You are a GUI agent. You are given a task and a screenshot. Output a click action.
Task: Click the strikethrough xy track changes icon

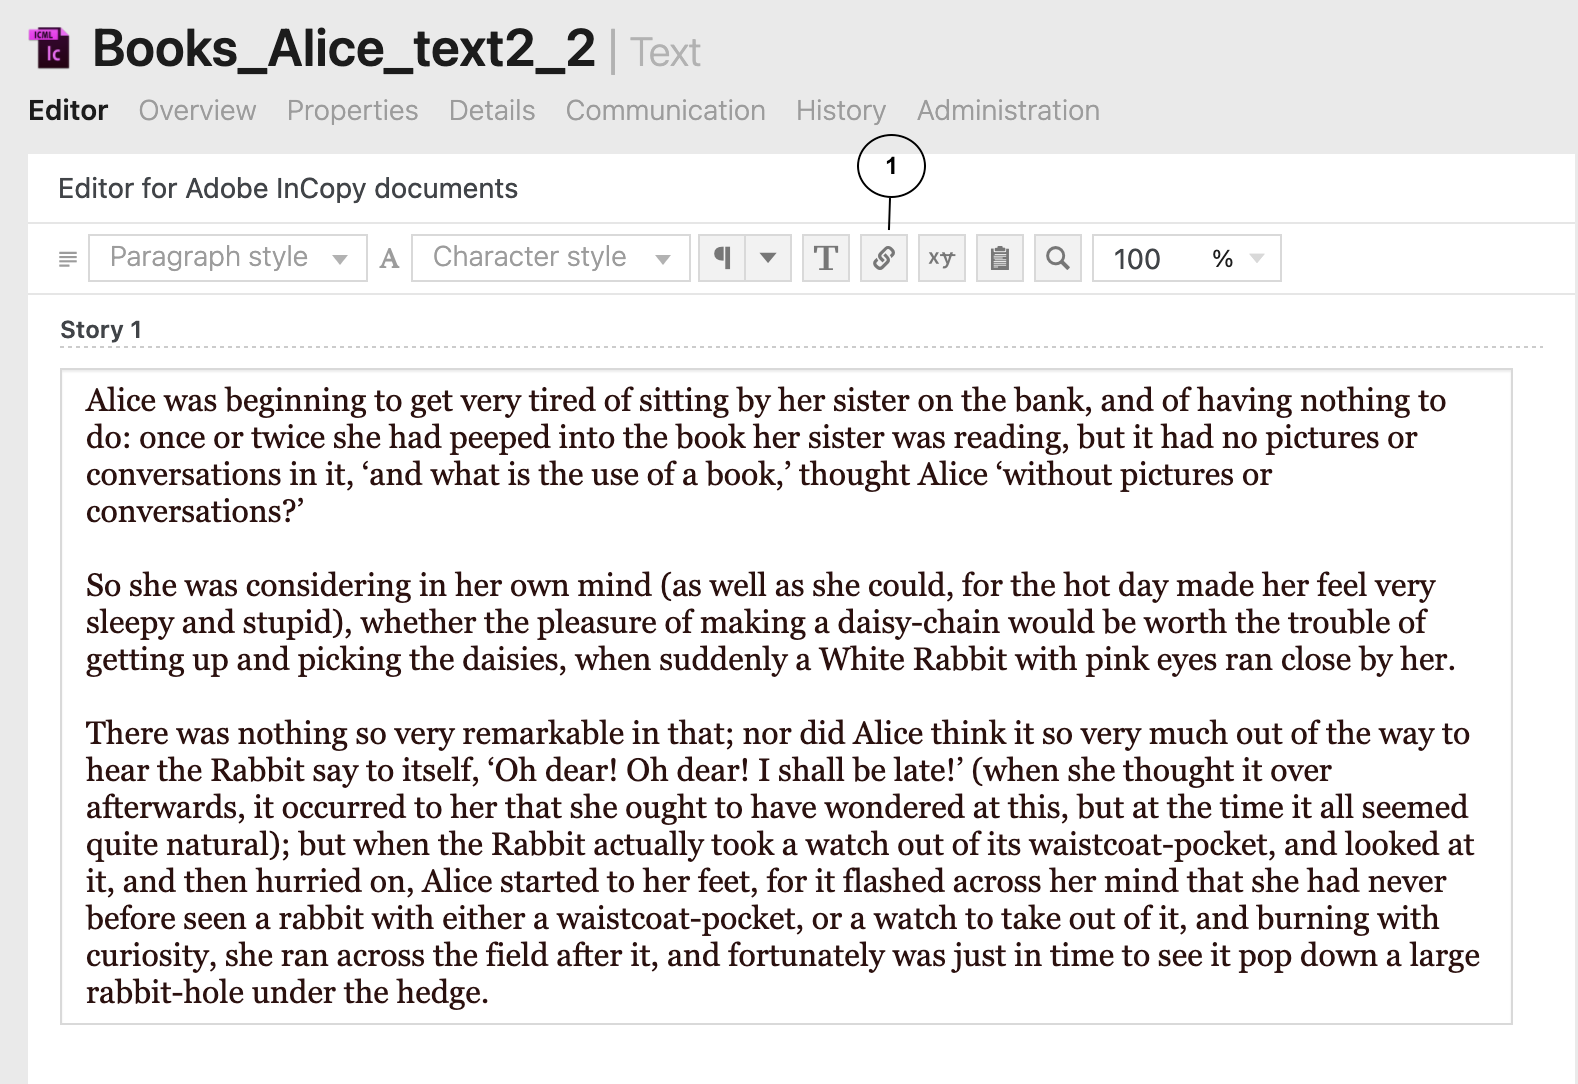tap(941, 258)
